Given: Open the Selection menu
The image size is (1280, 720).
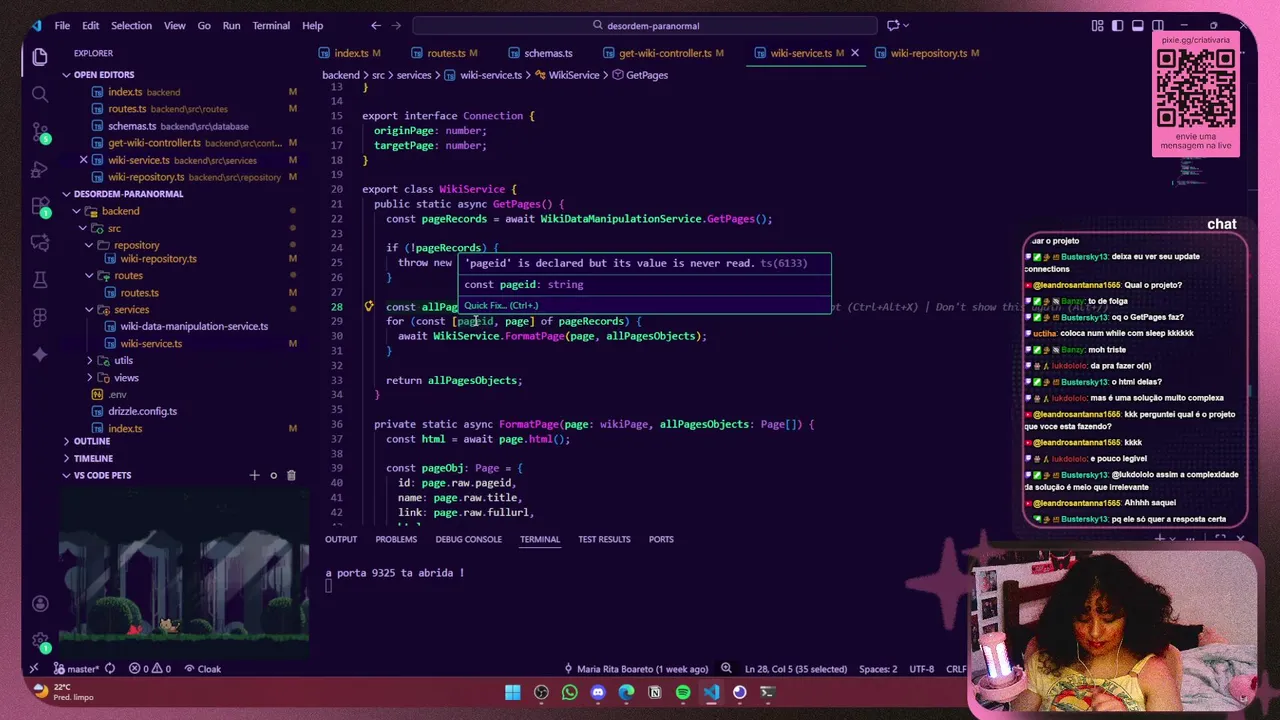Looking at the screenshot, I should [x=131, y=25].
